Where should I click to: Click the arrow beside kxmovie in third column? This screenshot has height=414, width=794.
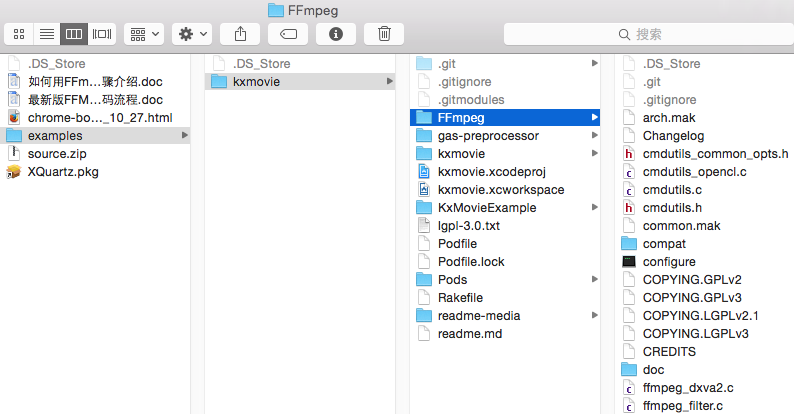594,153
